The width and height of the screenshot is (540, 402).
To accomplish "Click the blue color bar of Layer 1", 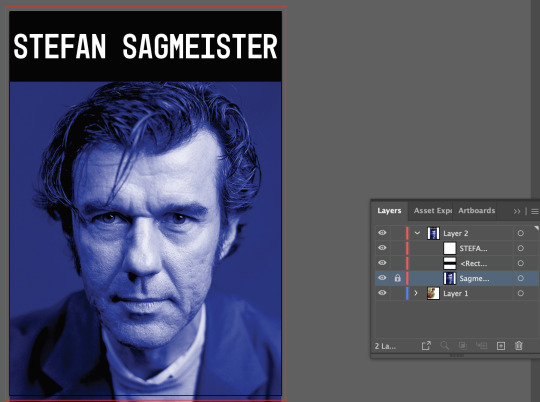I will 407,293.
